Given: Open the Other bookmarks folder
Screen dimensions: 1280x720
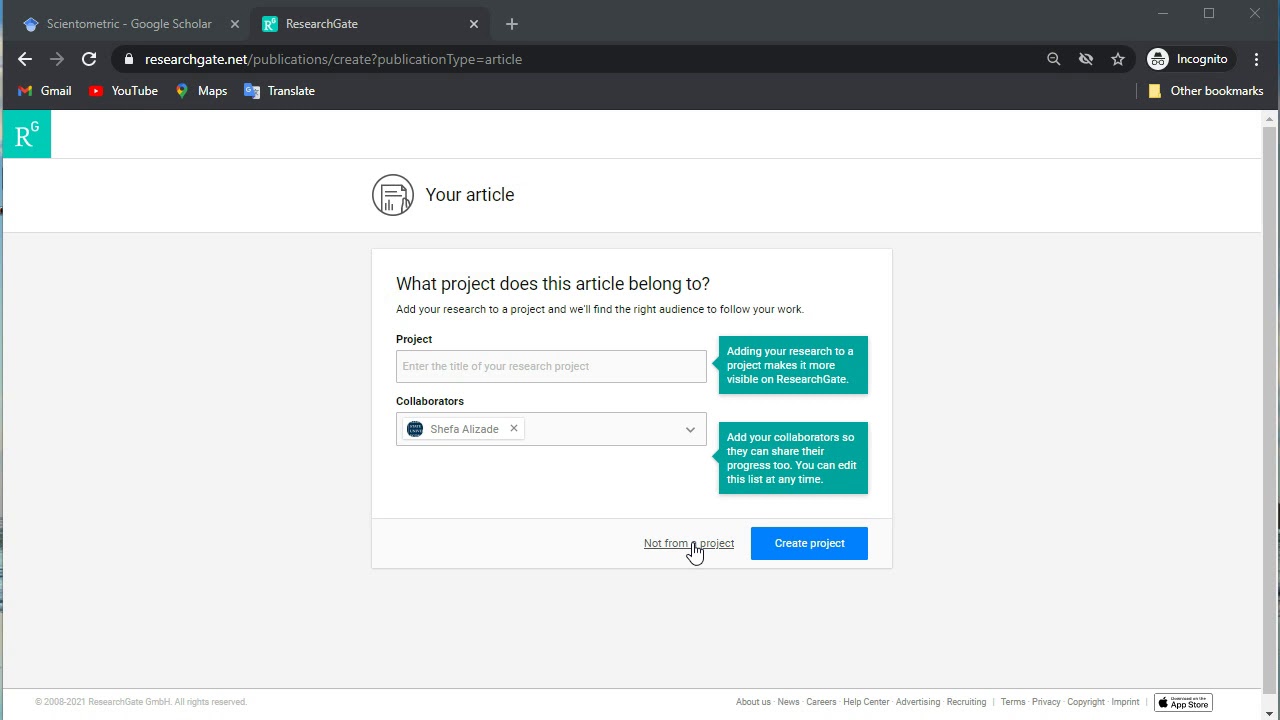Looking at the screenshot, I should (x=1206, y=91).
